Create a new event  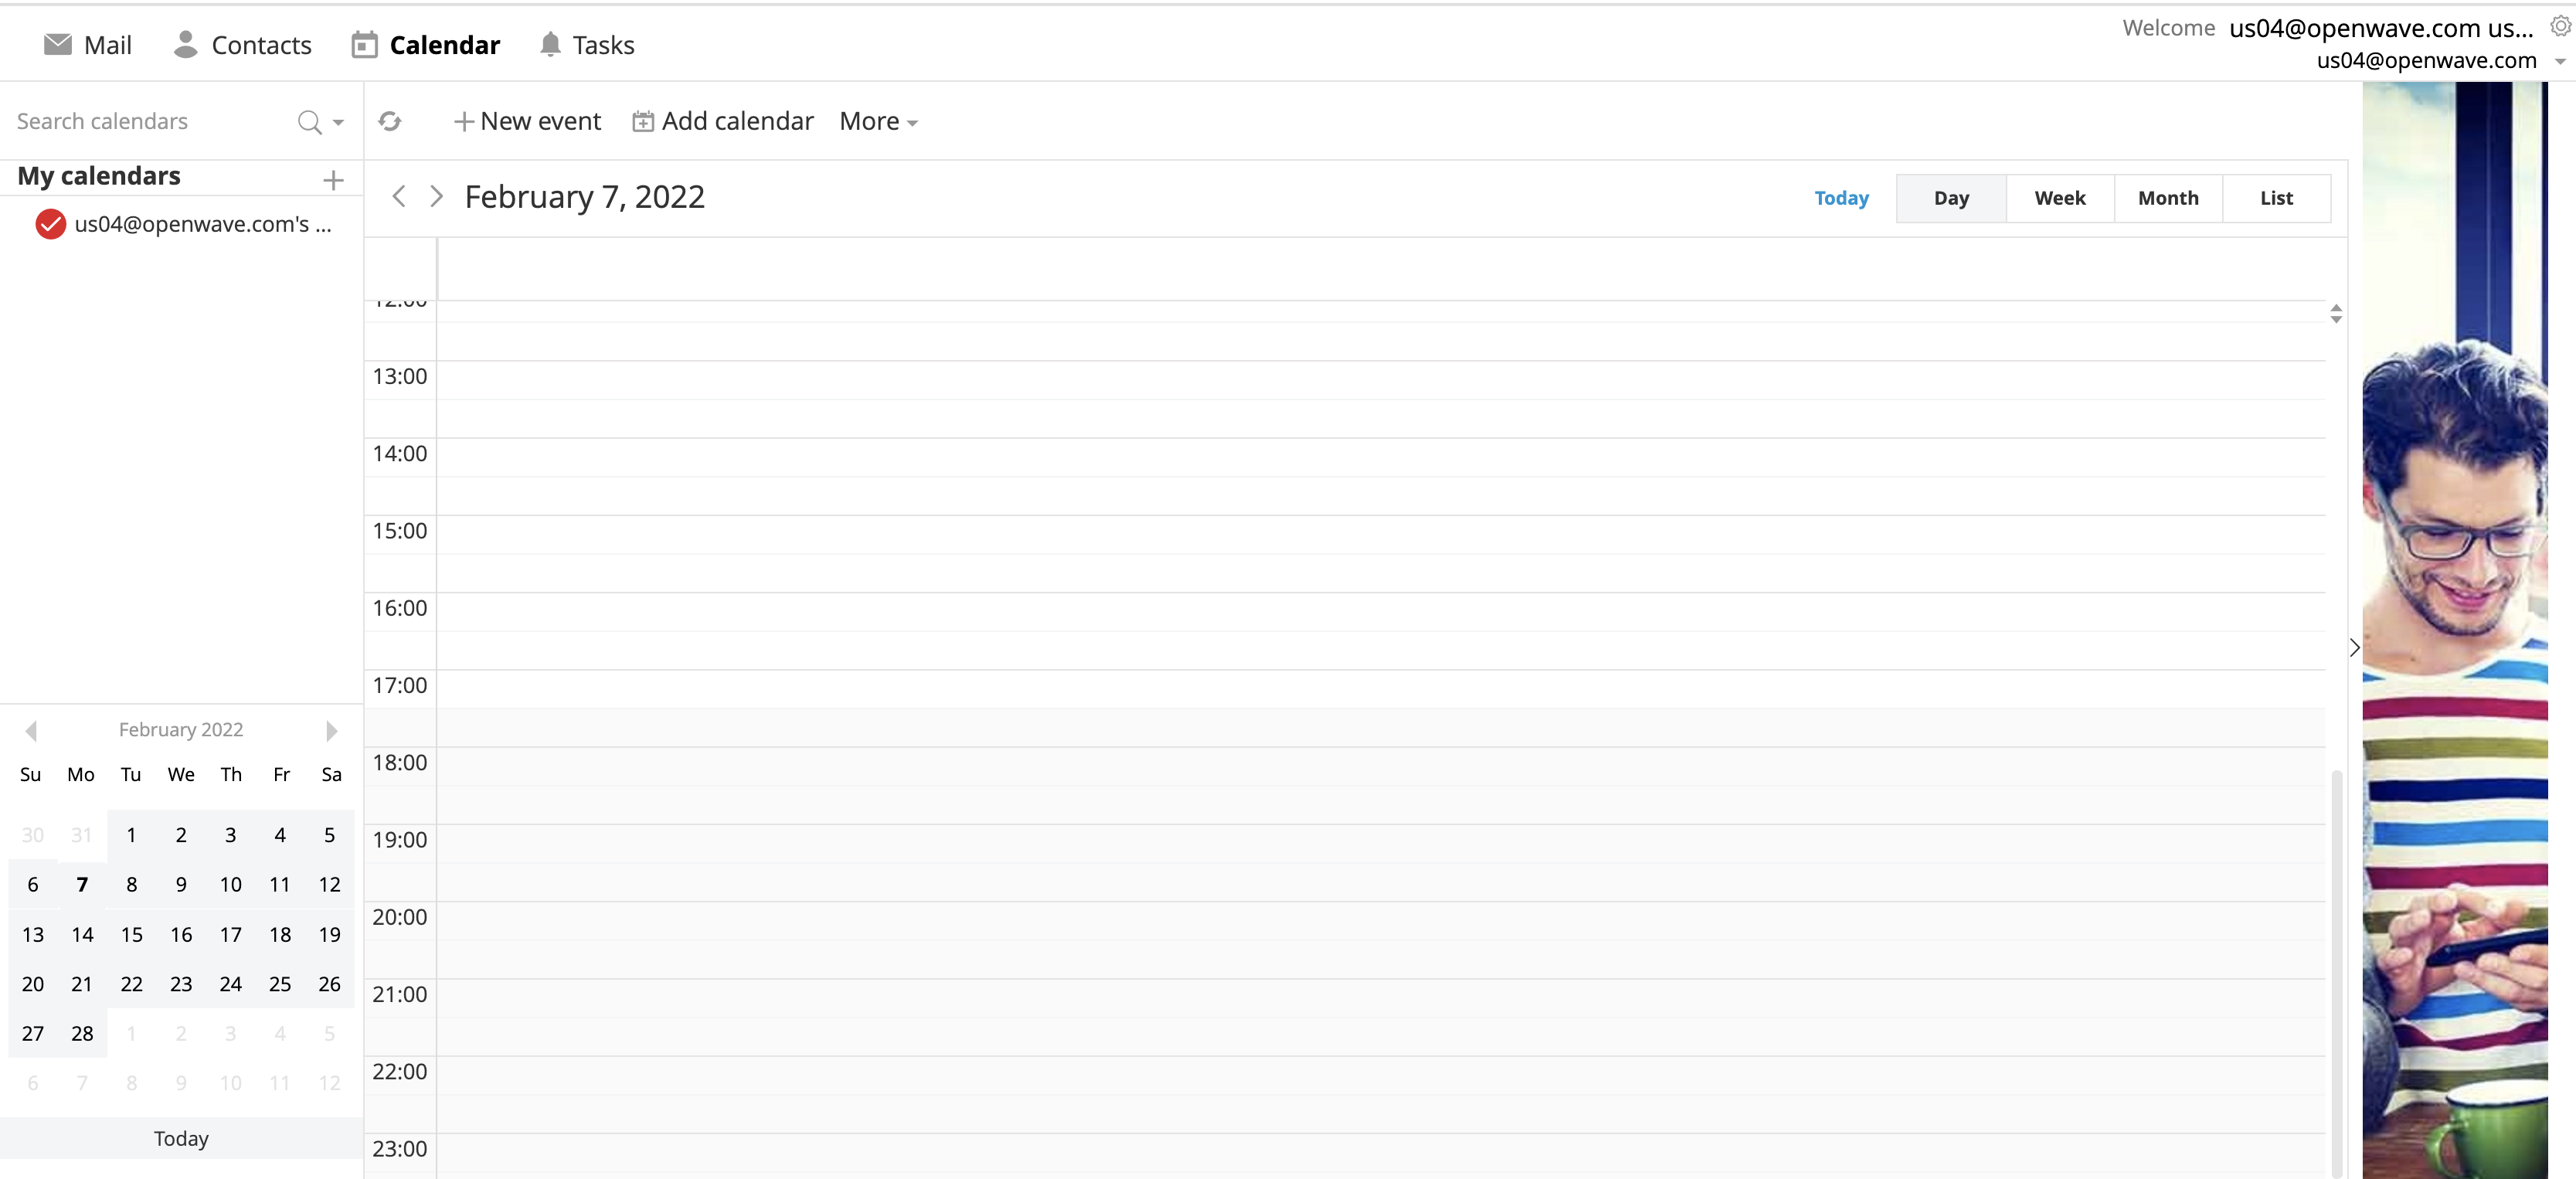click(x=527, y=120)
